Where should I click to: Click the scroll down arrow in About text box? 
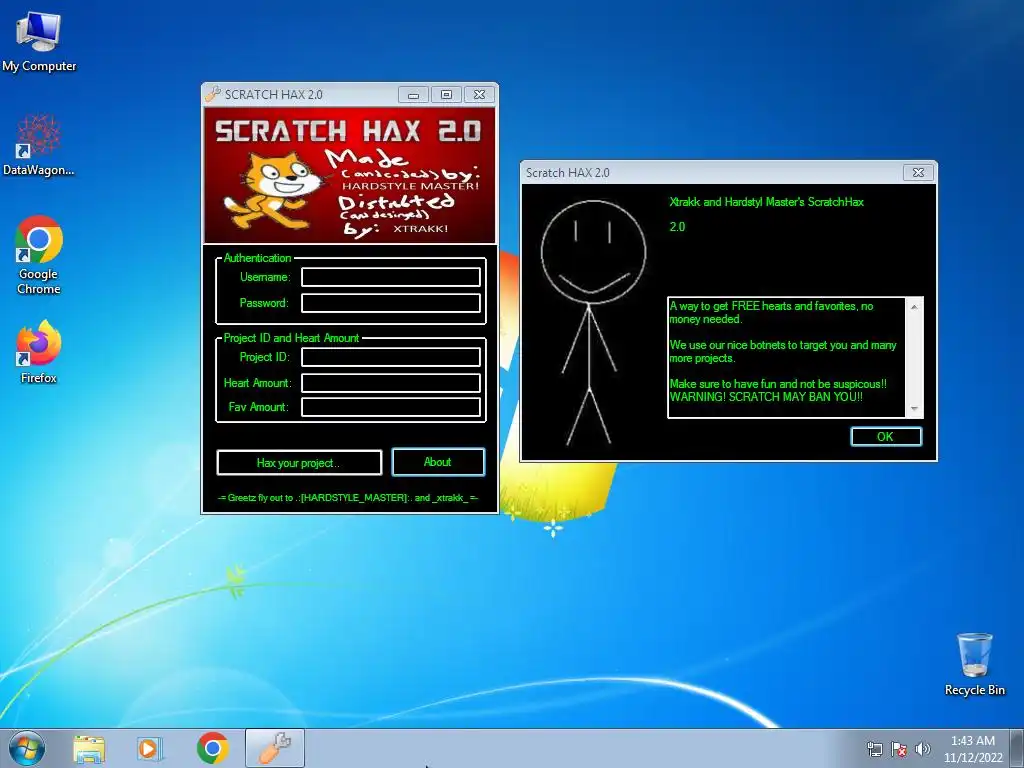(x=914, y=409)
